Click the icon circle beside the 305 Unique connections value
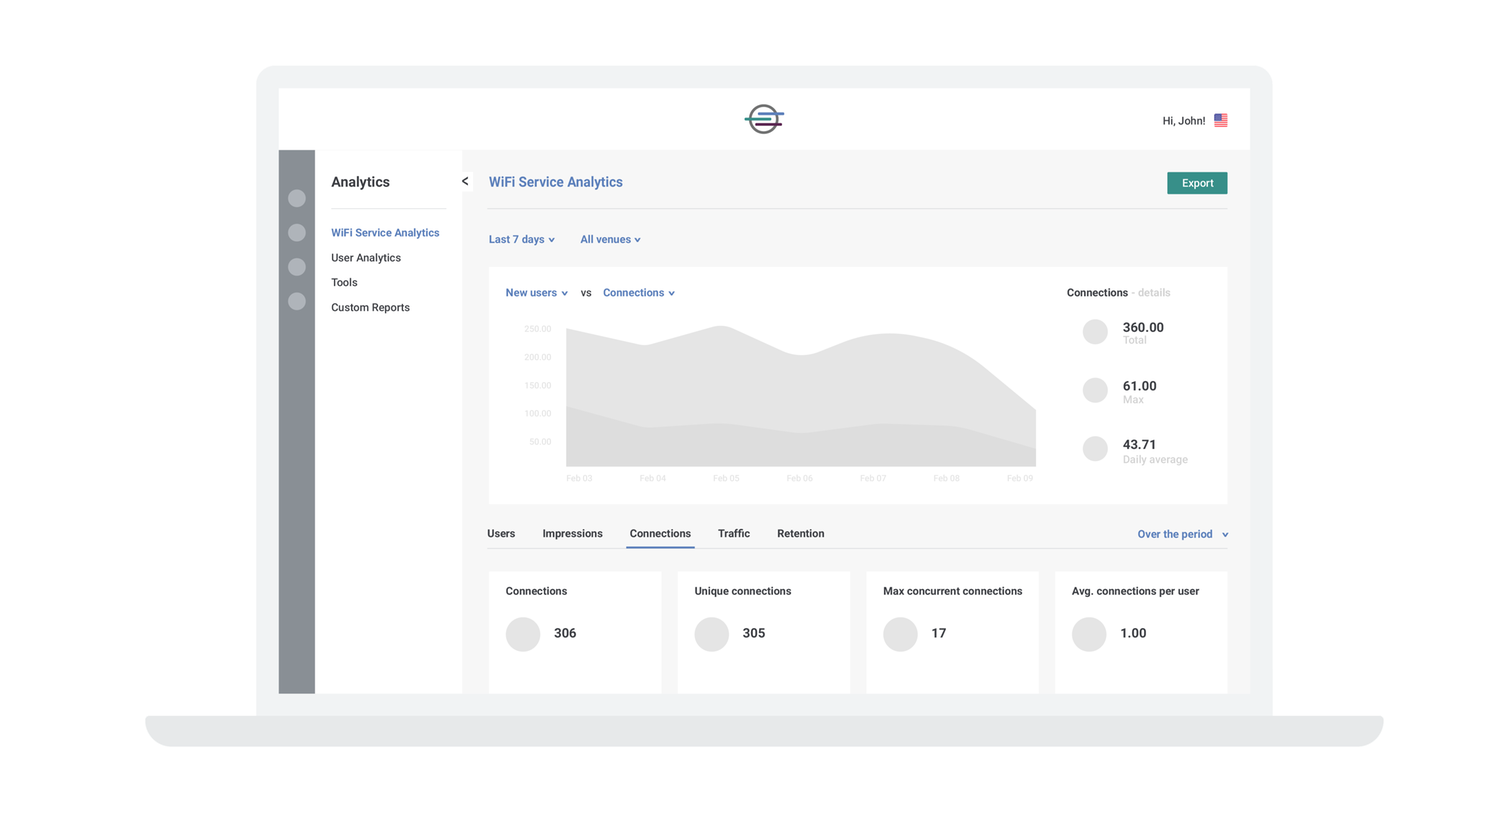The image size is (1500, 816). coord(712,634)
